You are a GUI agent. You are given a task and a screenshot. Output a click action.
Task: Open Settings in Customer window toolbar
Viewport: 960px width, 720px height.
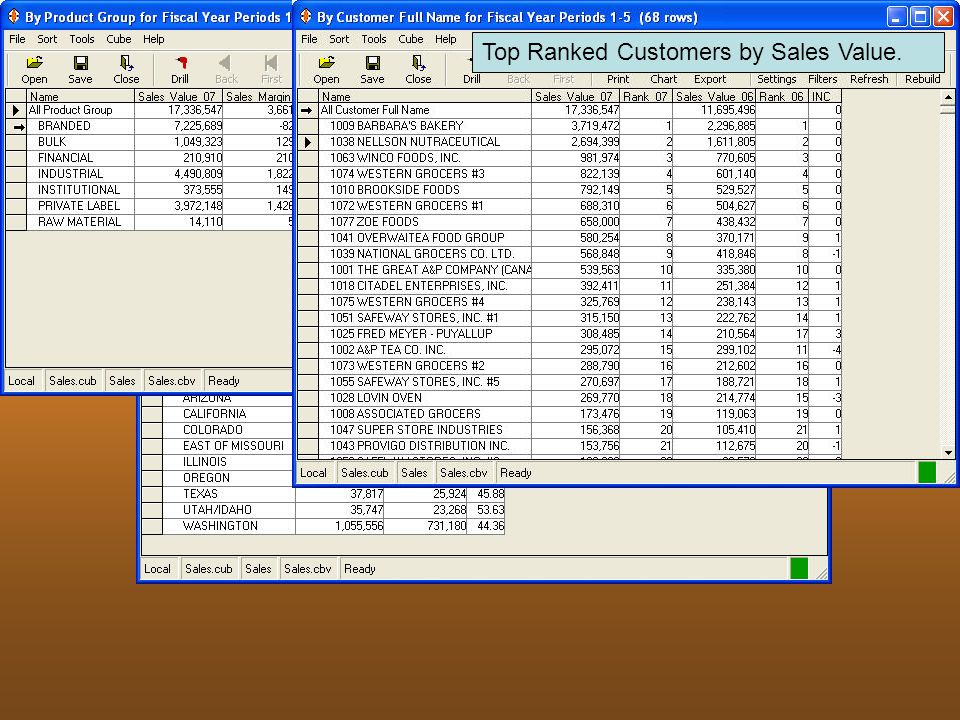776,79
